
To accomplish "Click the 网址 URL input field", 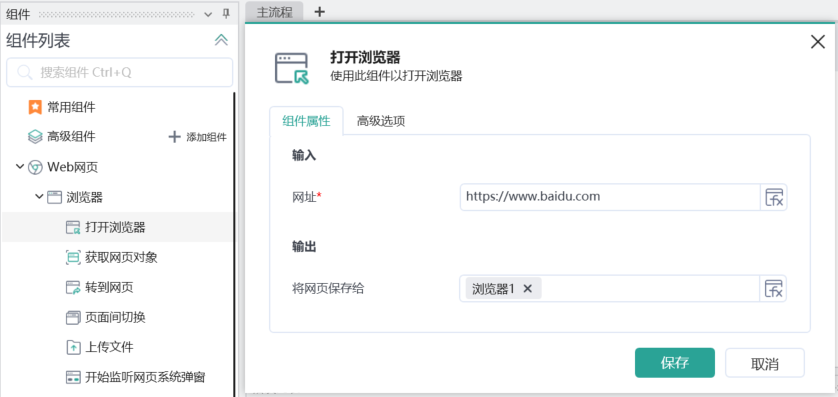I will (x=610, y=197).
